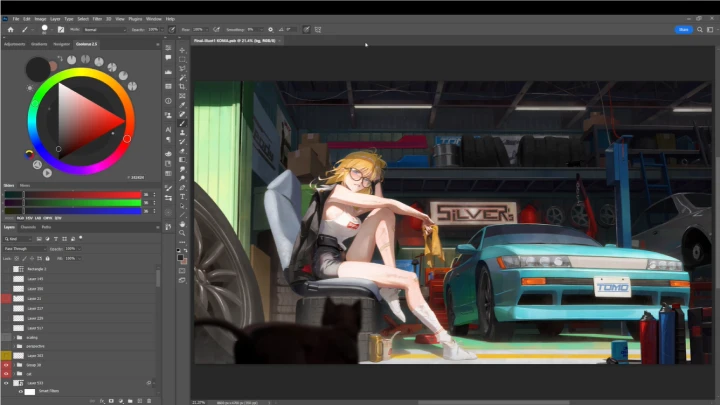Screen dimensions: 720x405
Task: Click the blue Share button
Action: (683, 29)
